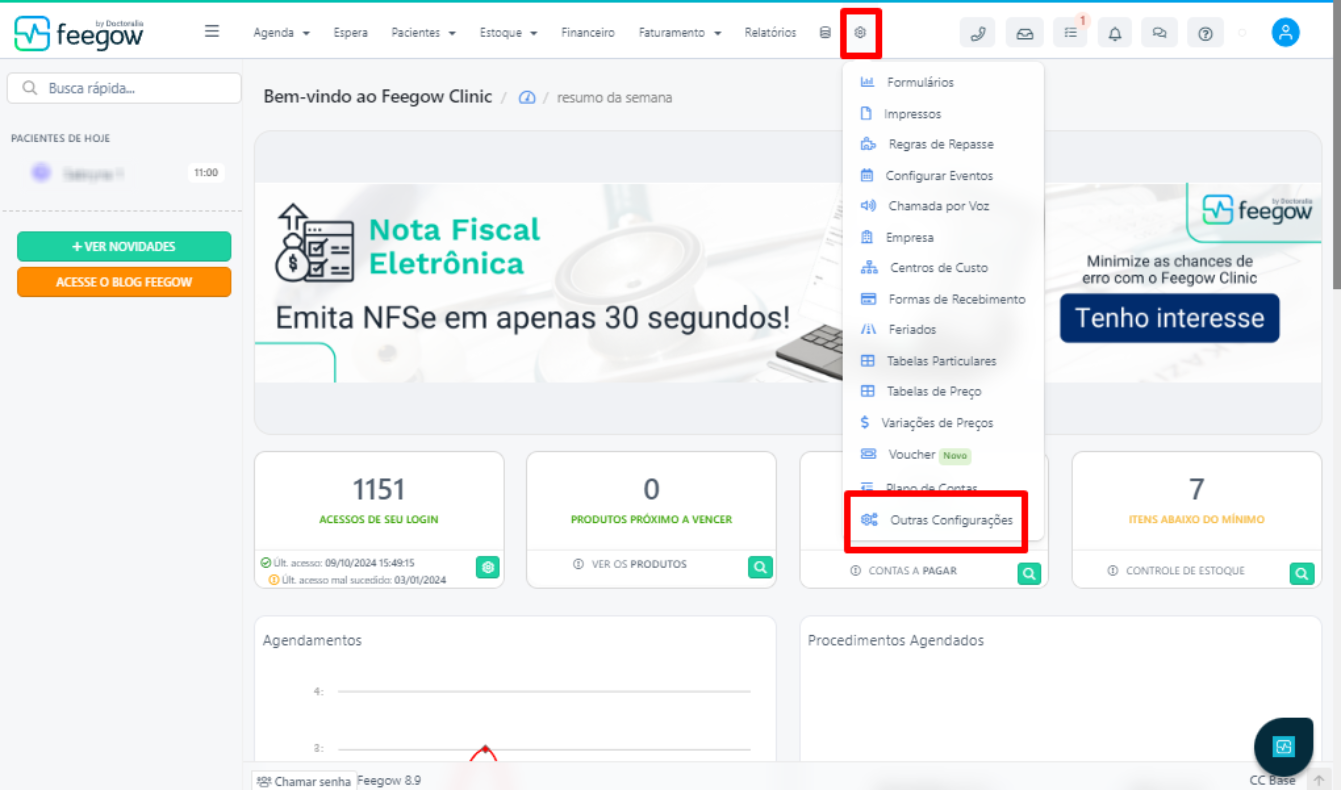Open the notifications bell icon
Image resolution: width=1341 pixels, height=790 pixels.
pos(1115,33)
